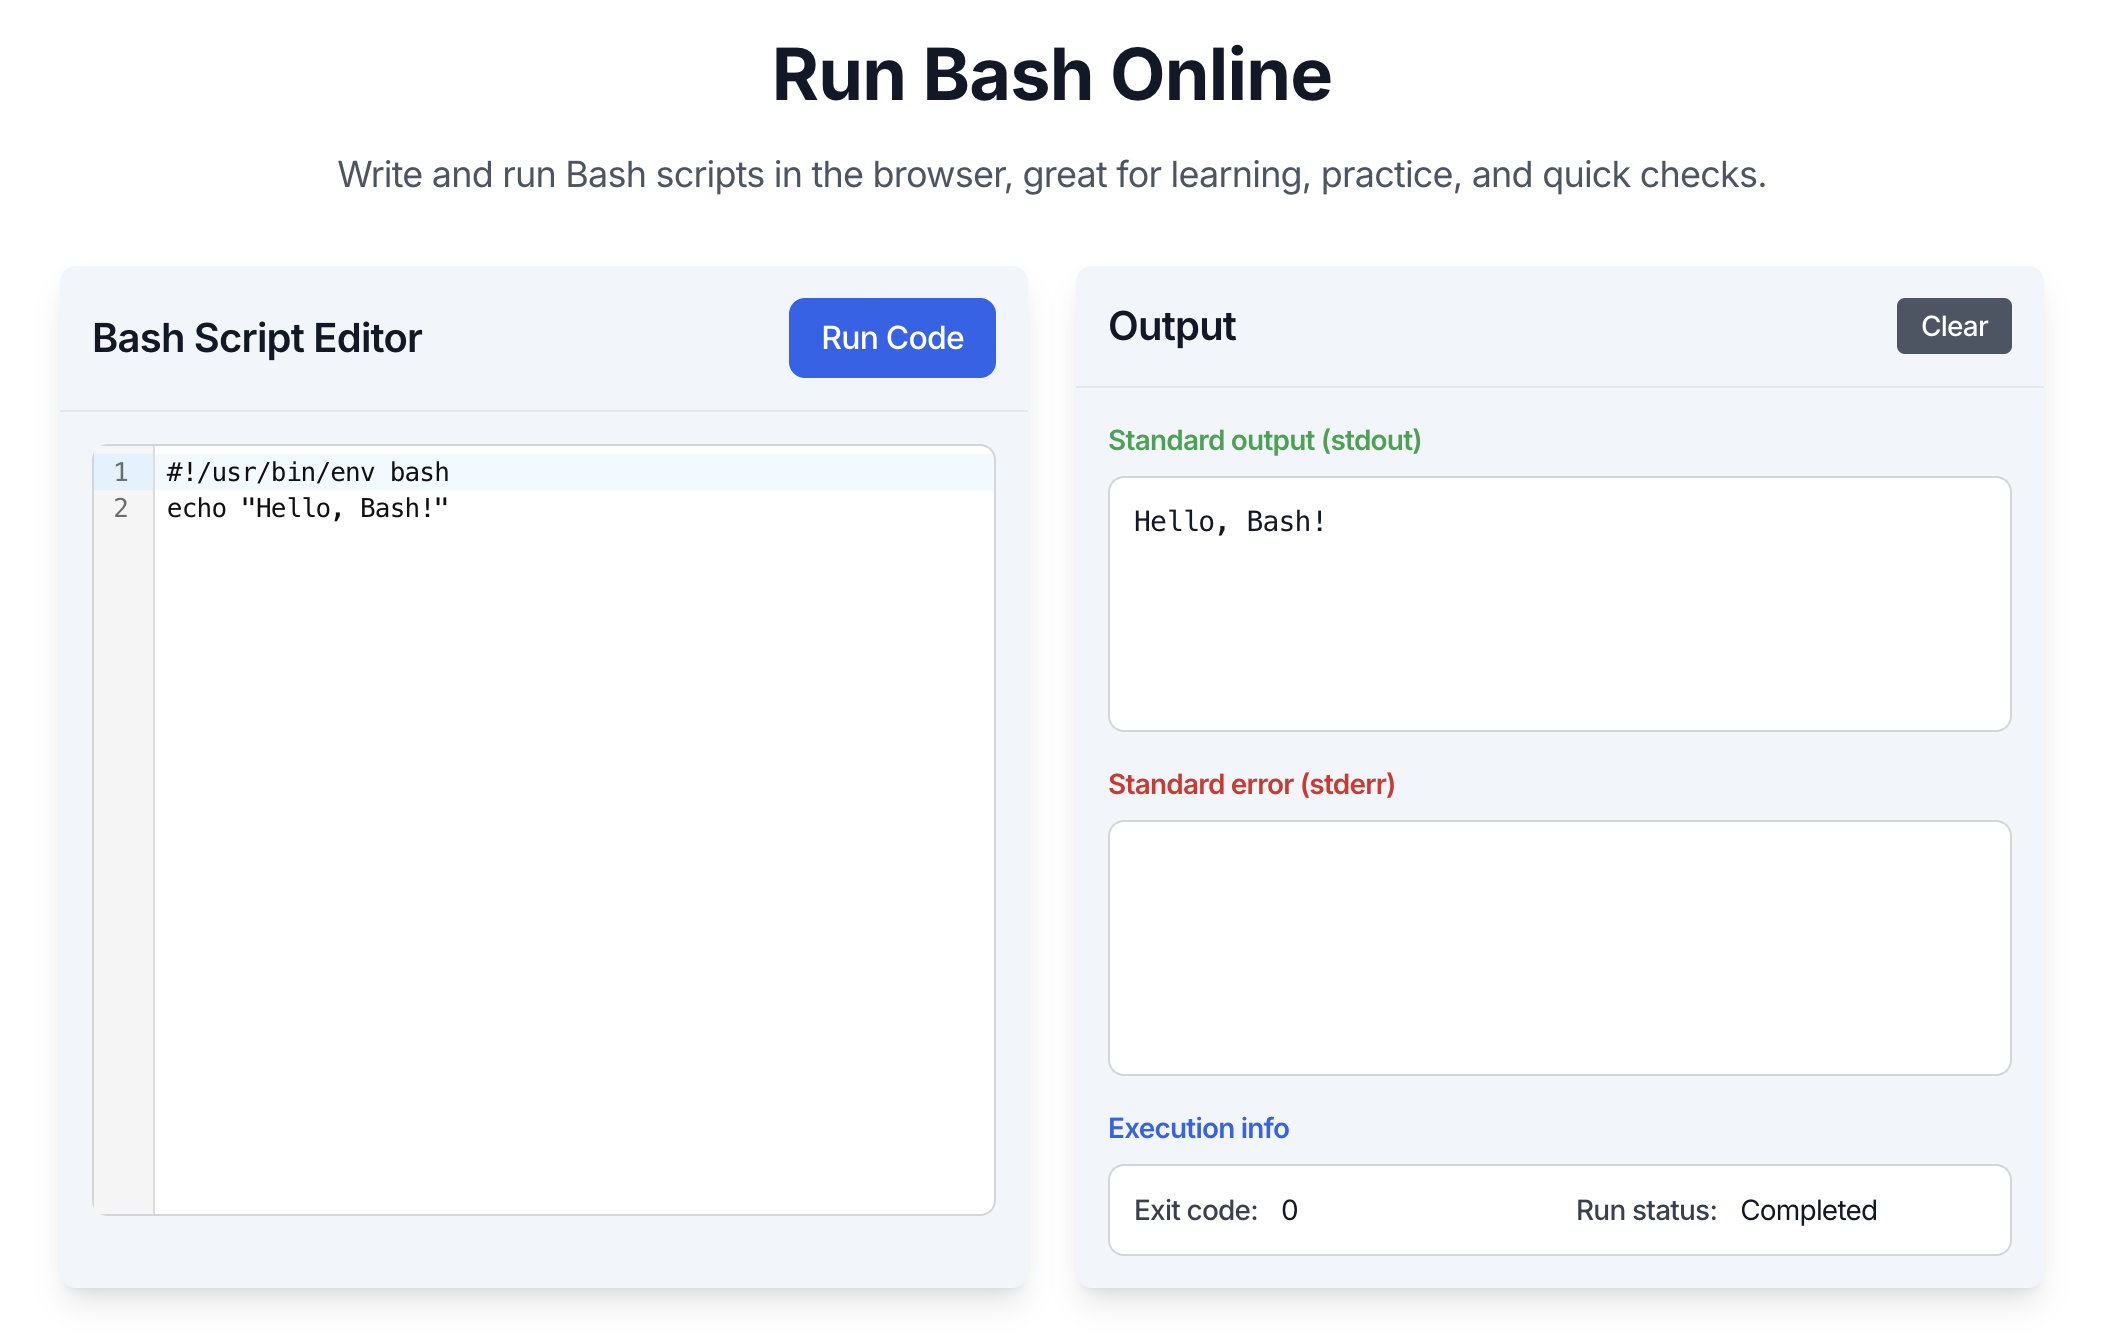Click line number 2 in the gutter
This screenshot has height=1340, width=2124.
pos(121,507)
